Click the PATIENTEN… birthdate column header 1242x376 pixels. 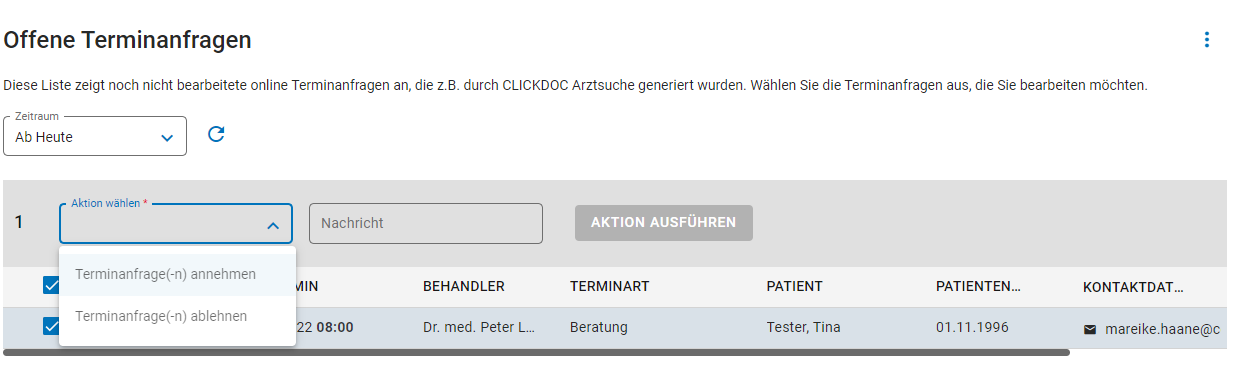[x=978, y=287]
